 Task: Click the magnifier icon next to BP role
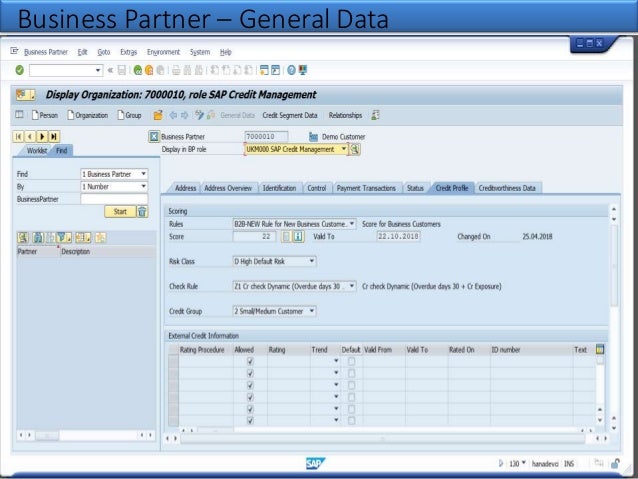(x=355, y=149)
